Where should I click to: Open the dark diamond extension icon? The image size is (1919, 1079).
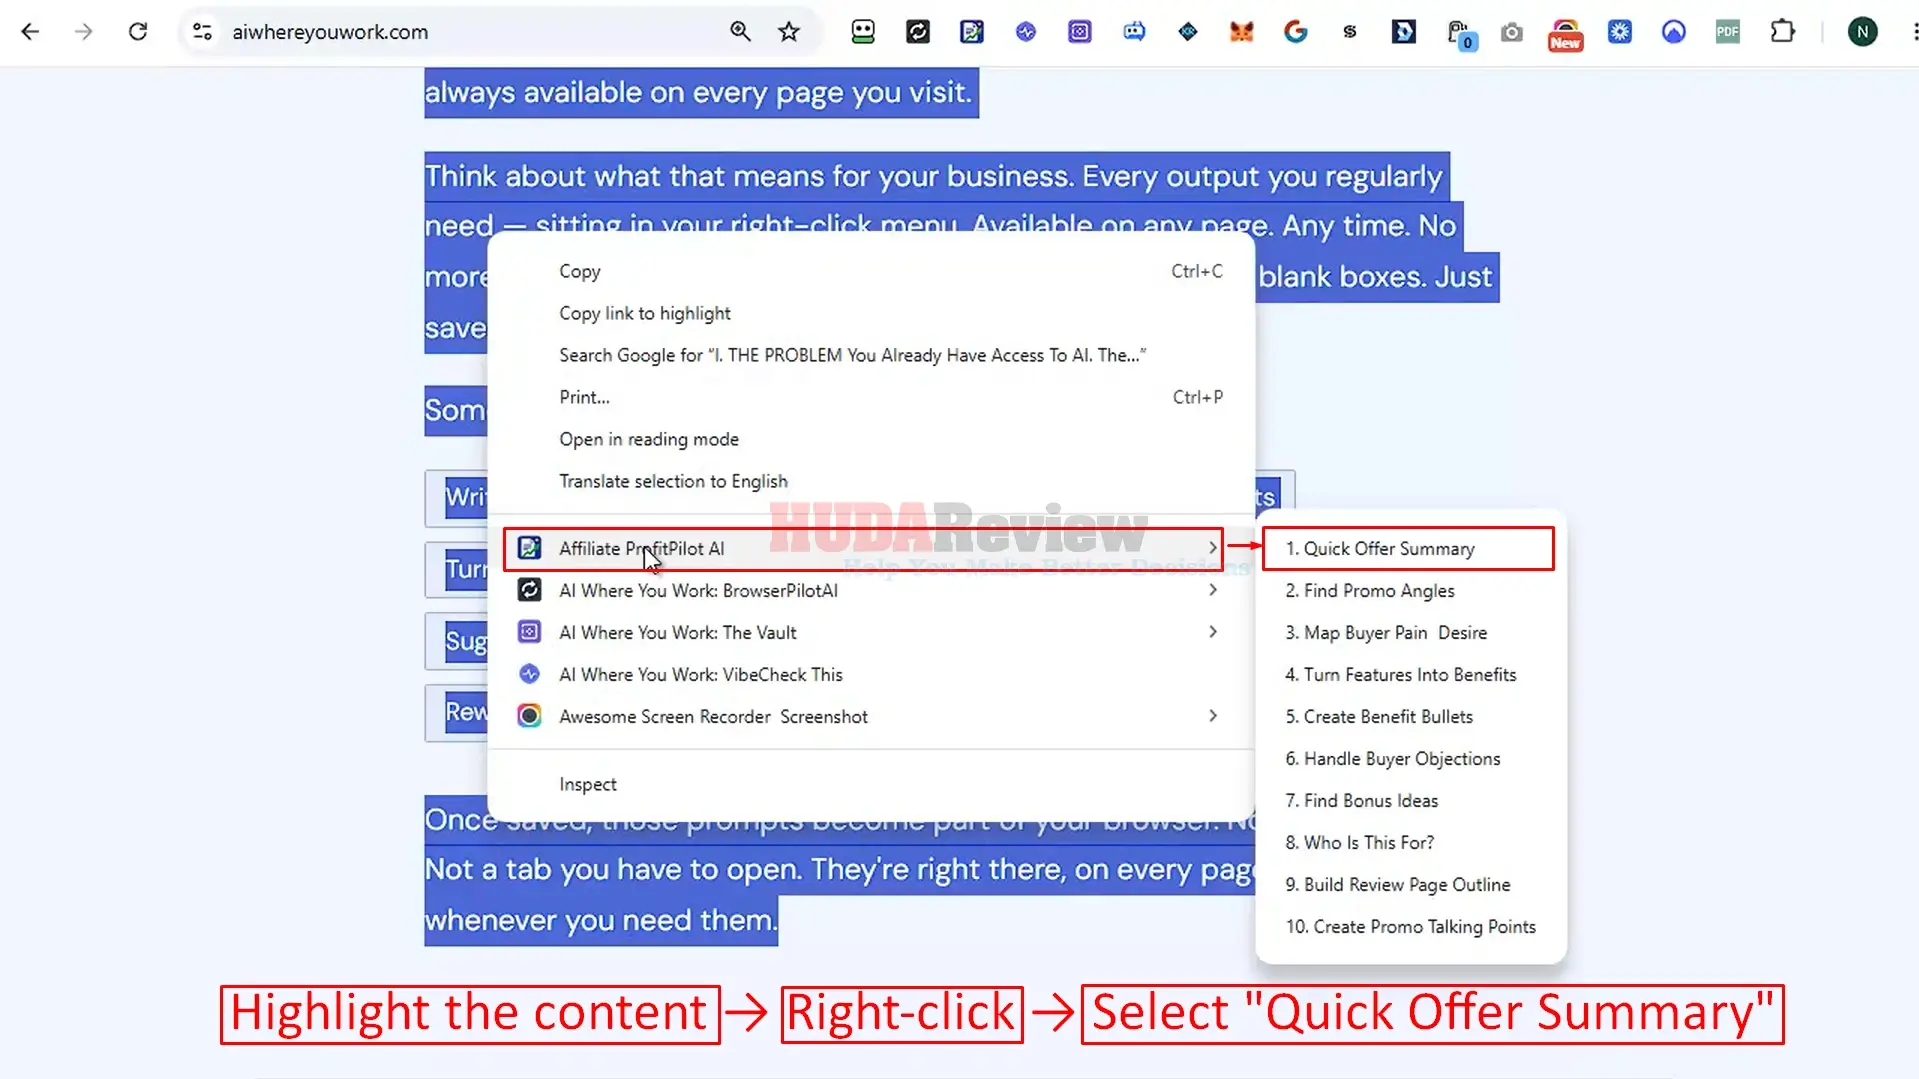click(x=1188, y=32)
